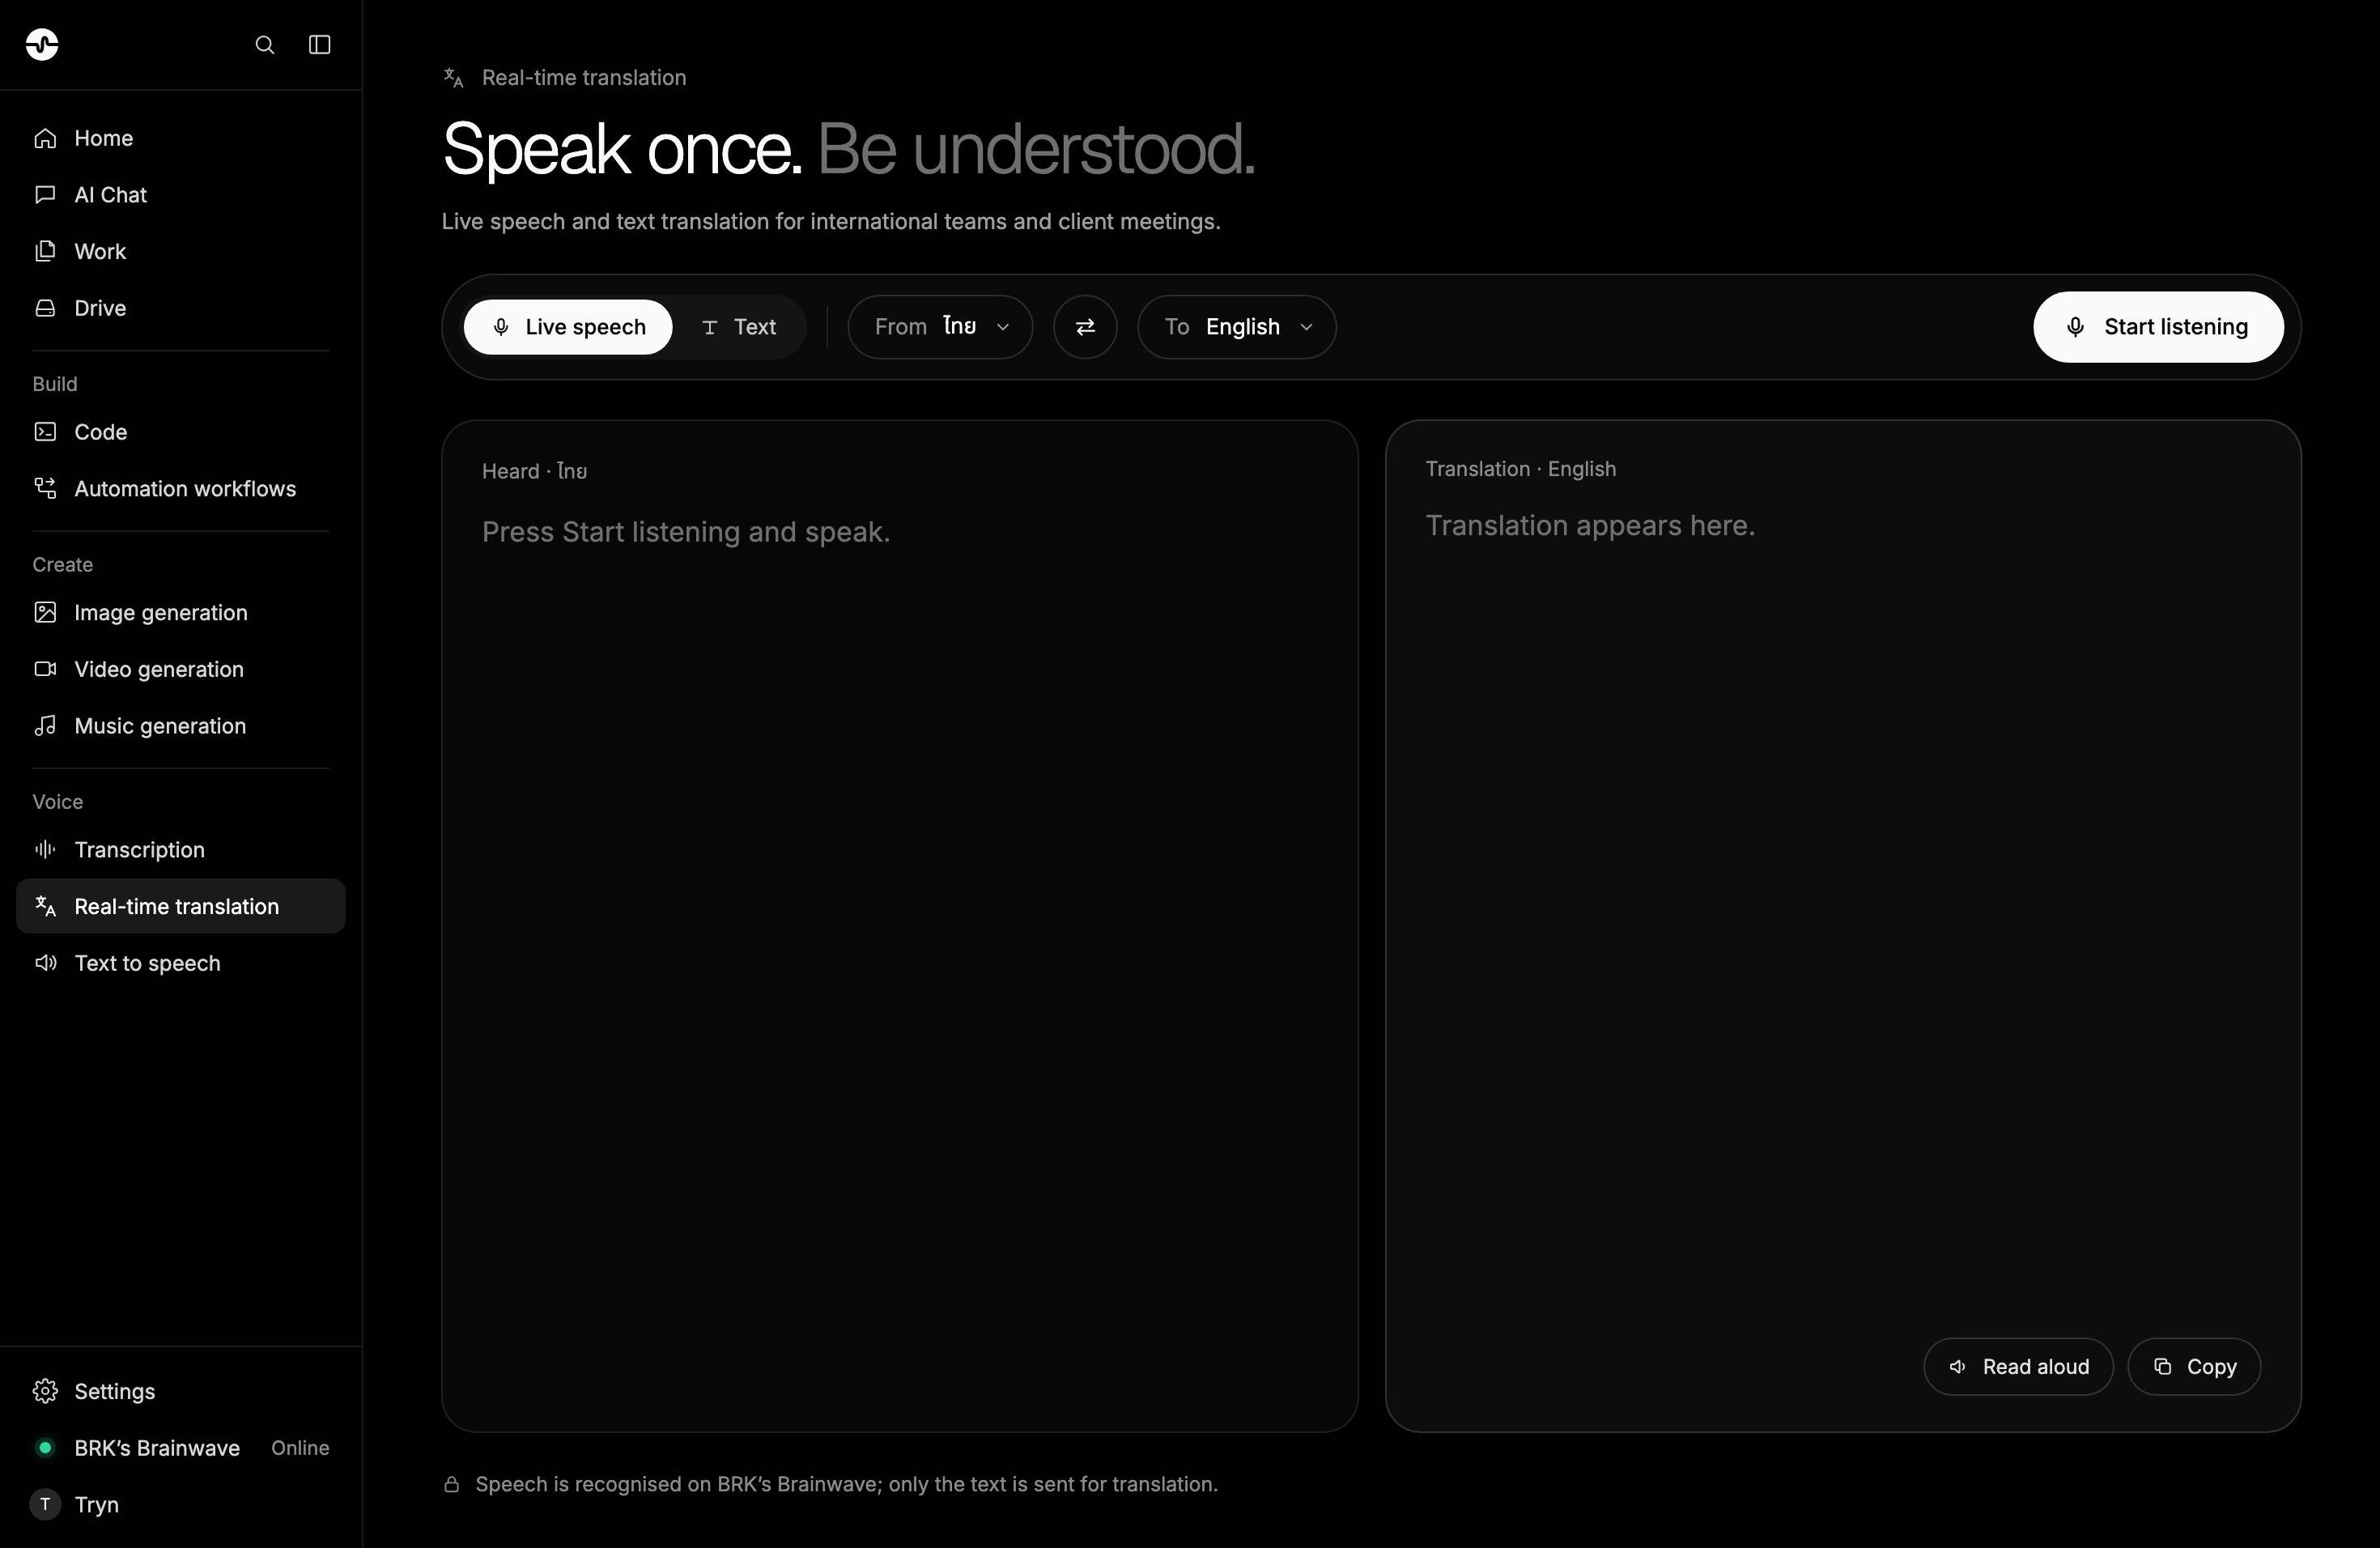This screenshot has width=2380, height=1548.
Task: Click the Video generation camera icon
Action: click(45, 669)
